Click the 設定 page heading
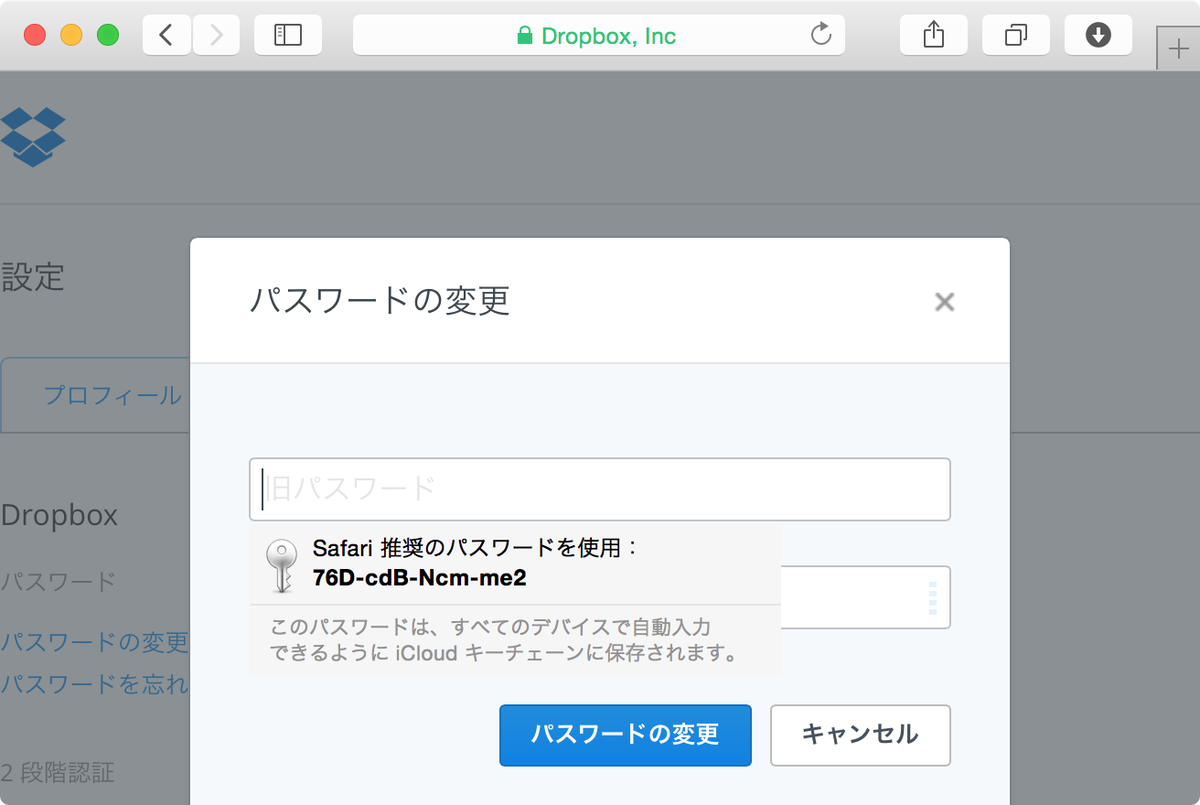 click(33, 277)
